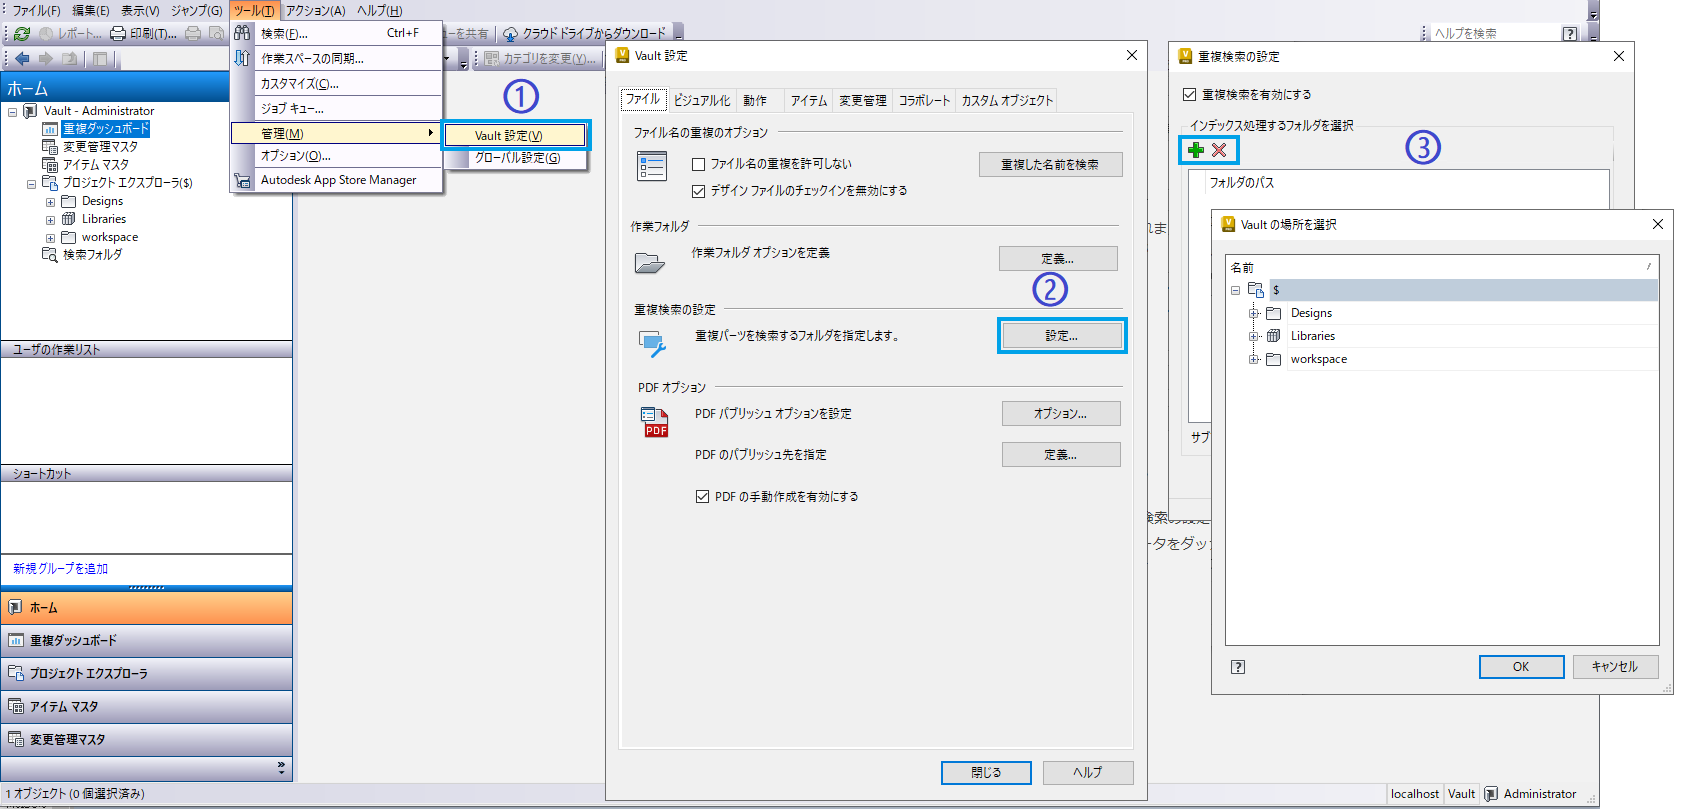Viewport: 1688px width, 809px height.
Task: Click the 変更管理マスタ icon in navigation tree
Action: coord(50,147)
